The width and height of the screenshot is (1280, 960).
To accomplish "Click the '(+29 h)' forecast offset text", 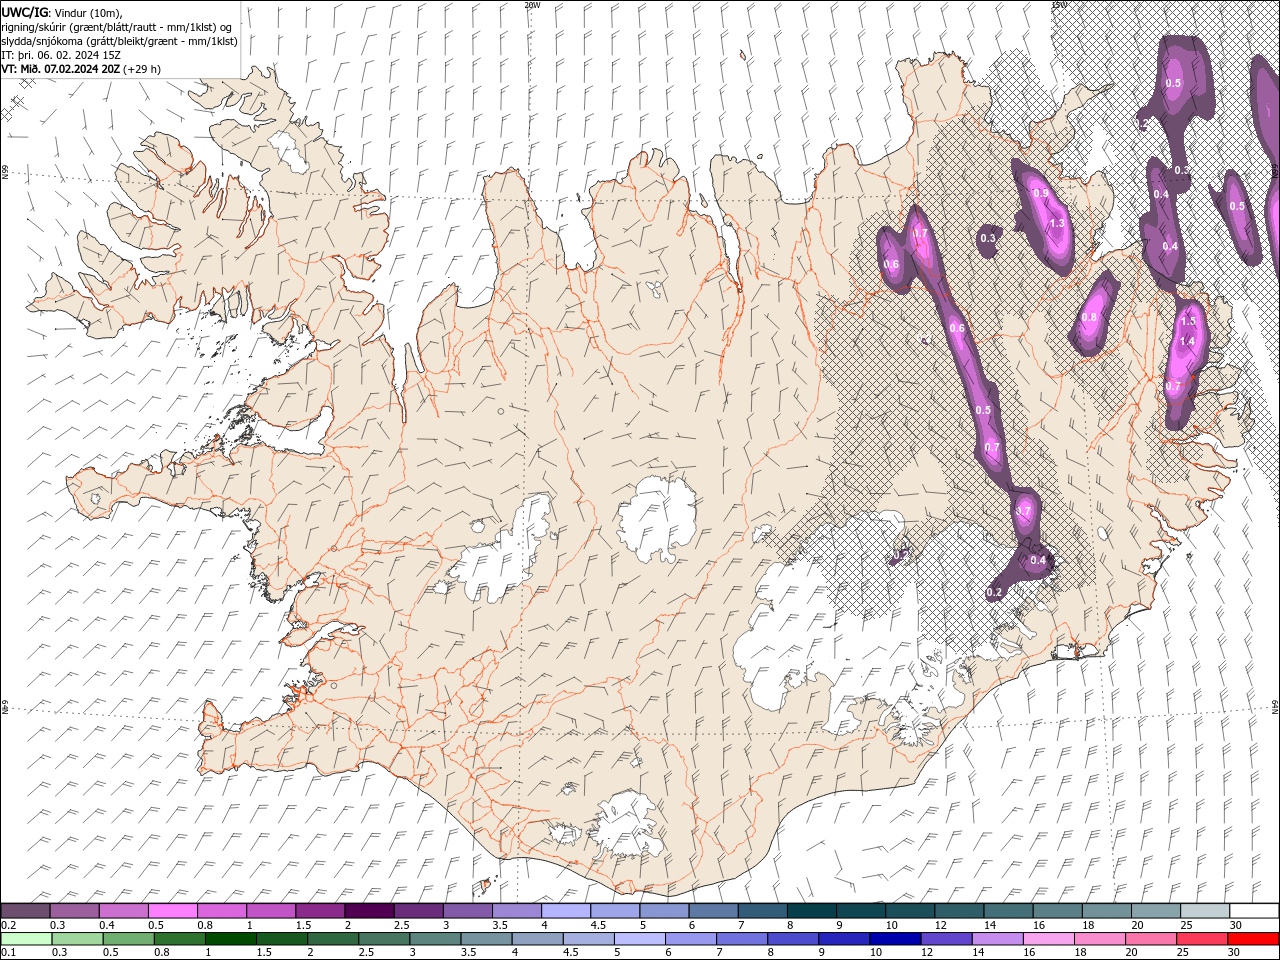I will [141, 69].
